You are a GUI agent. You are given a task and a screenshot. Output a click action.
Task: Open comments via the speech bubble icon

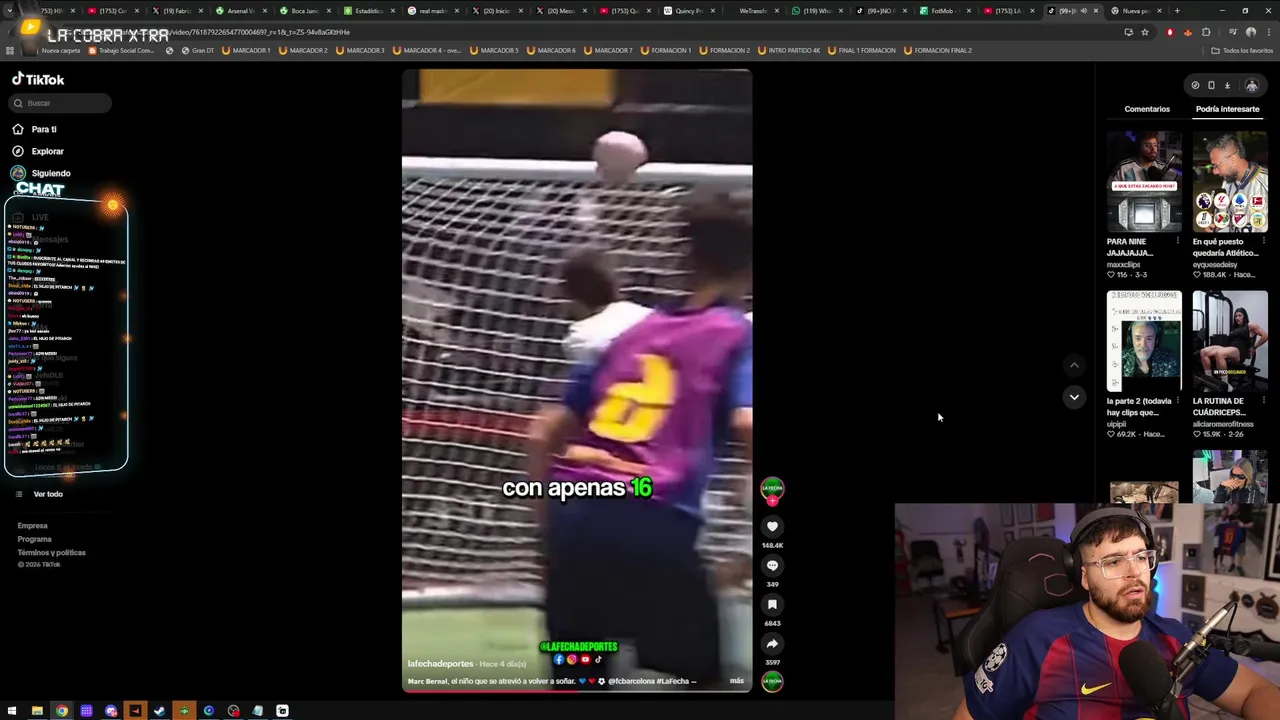click(x=772, y=565)
